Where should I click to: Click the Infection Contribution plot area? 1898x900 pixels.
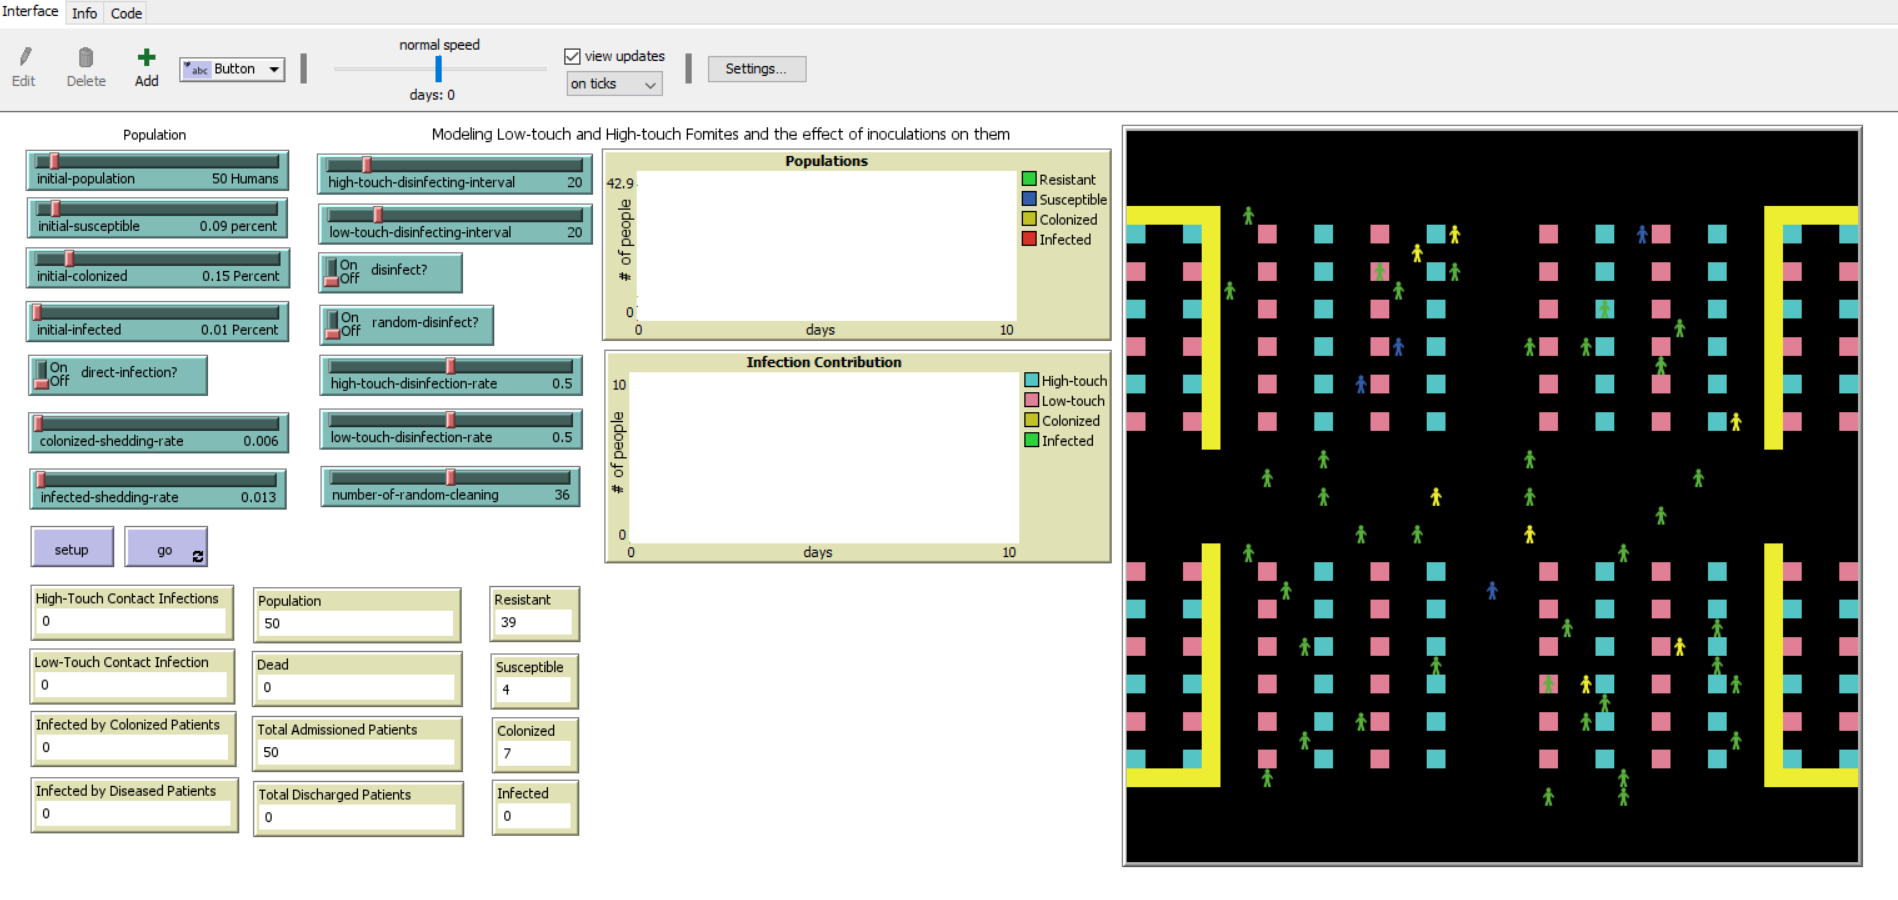[824, 458]
